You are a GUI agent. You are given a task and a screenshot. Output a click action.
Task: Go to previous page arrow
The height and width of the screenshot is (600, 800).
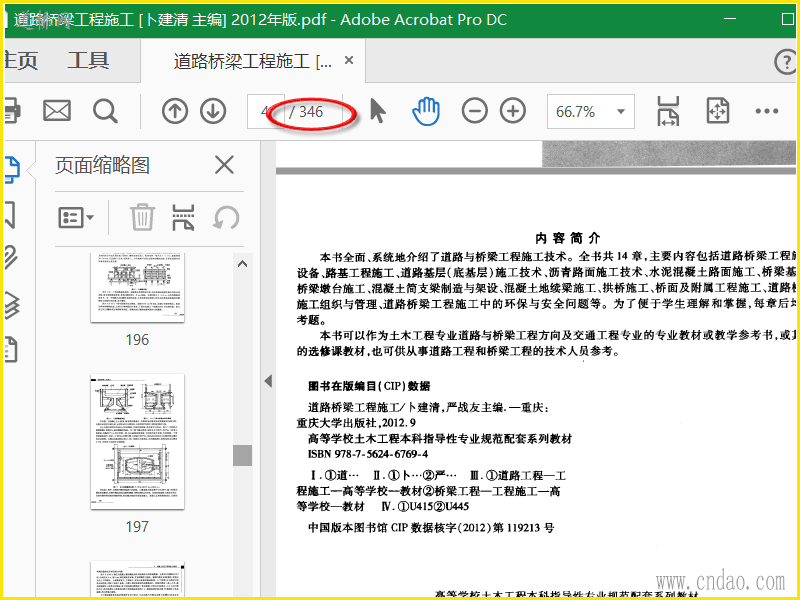pyautogui.click(x=174, y=111)
